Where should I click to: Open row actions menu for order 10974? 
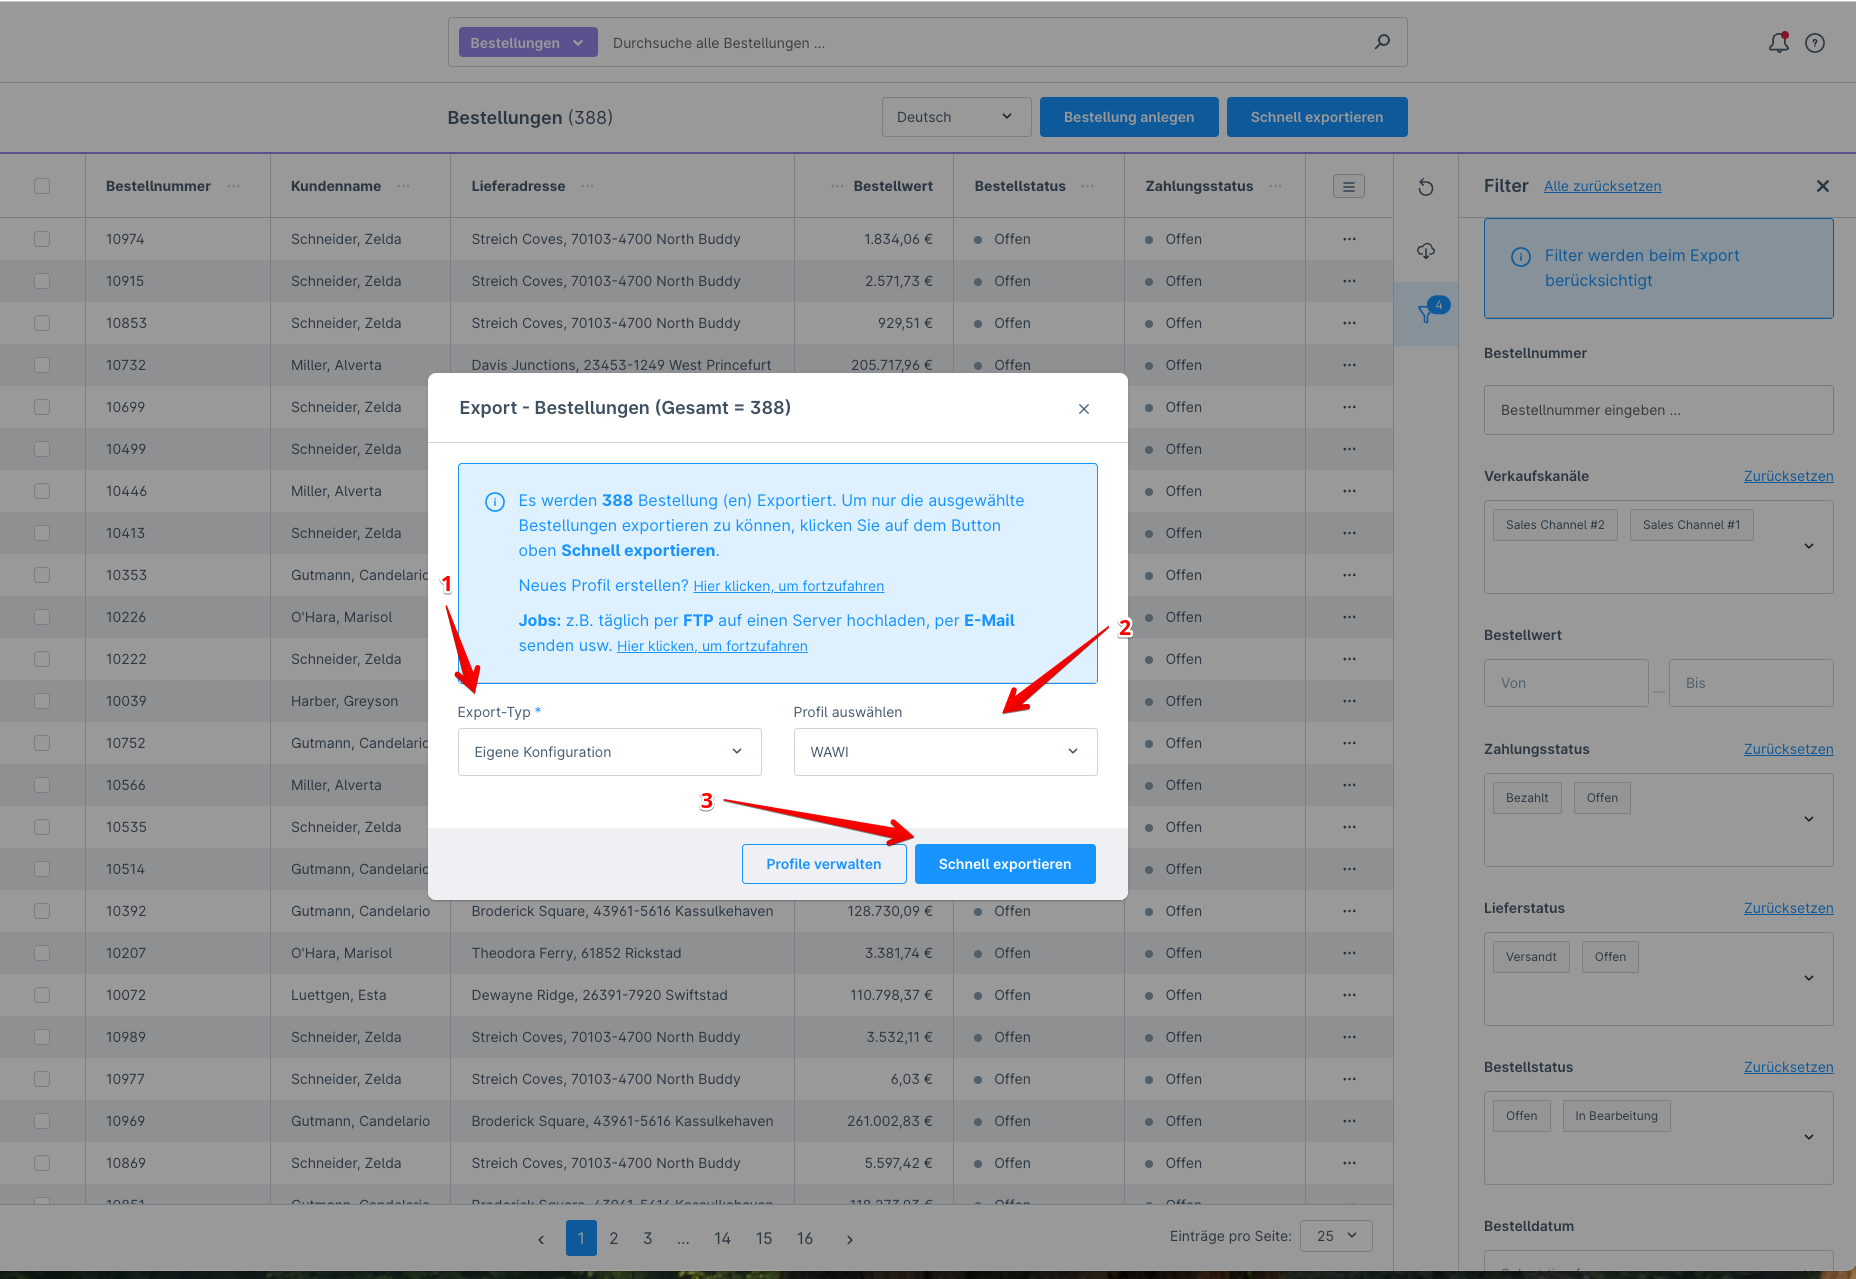tap(1349, 239)
